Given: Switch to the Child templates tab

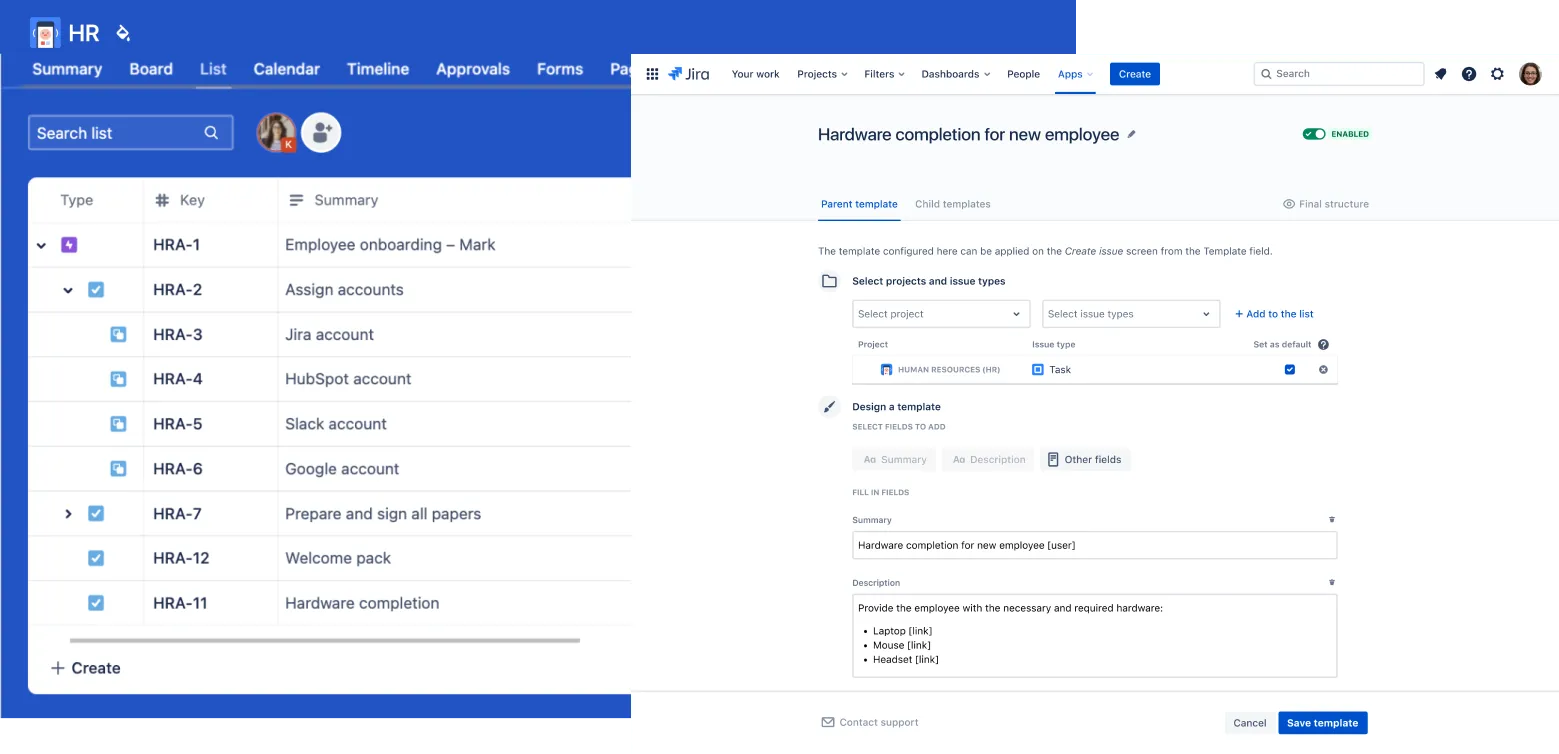Looking at the screenshot, I should click(952, 204).
